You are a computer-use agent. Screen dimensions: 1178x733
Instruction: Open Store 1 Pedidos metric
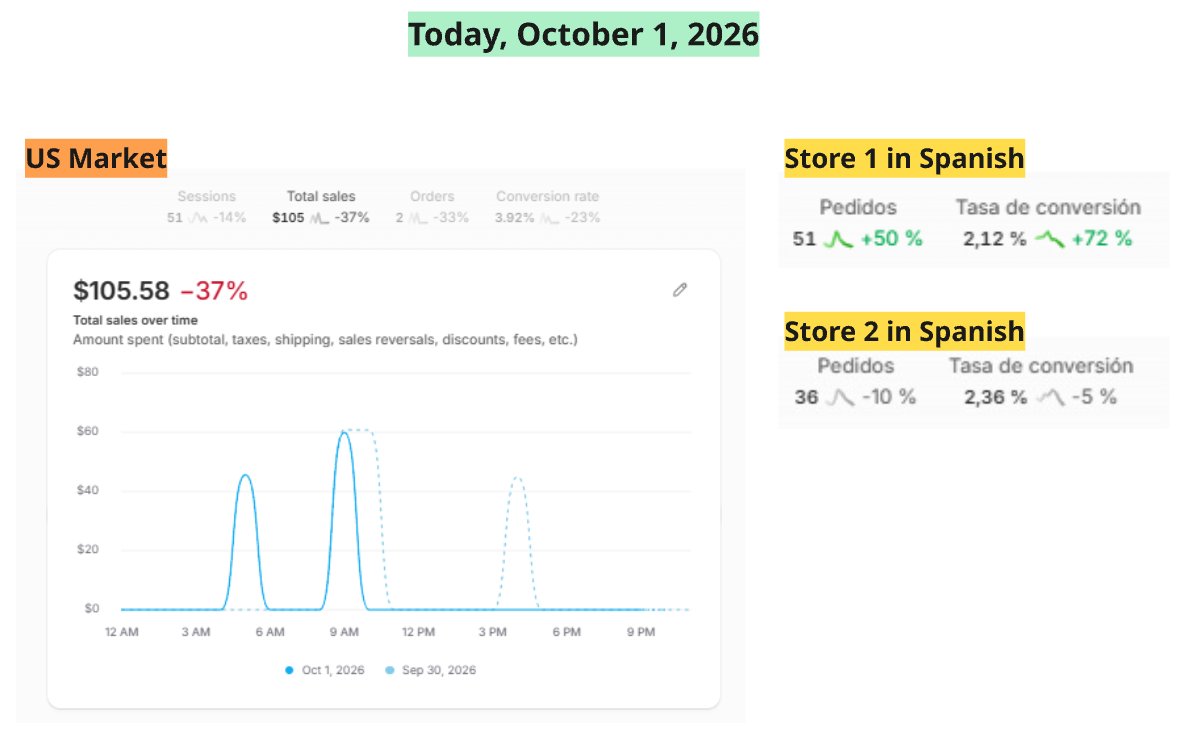pos(858,223)
